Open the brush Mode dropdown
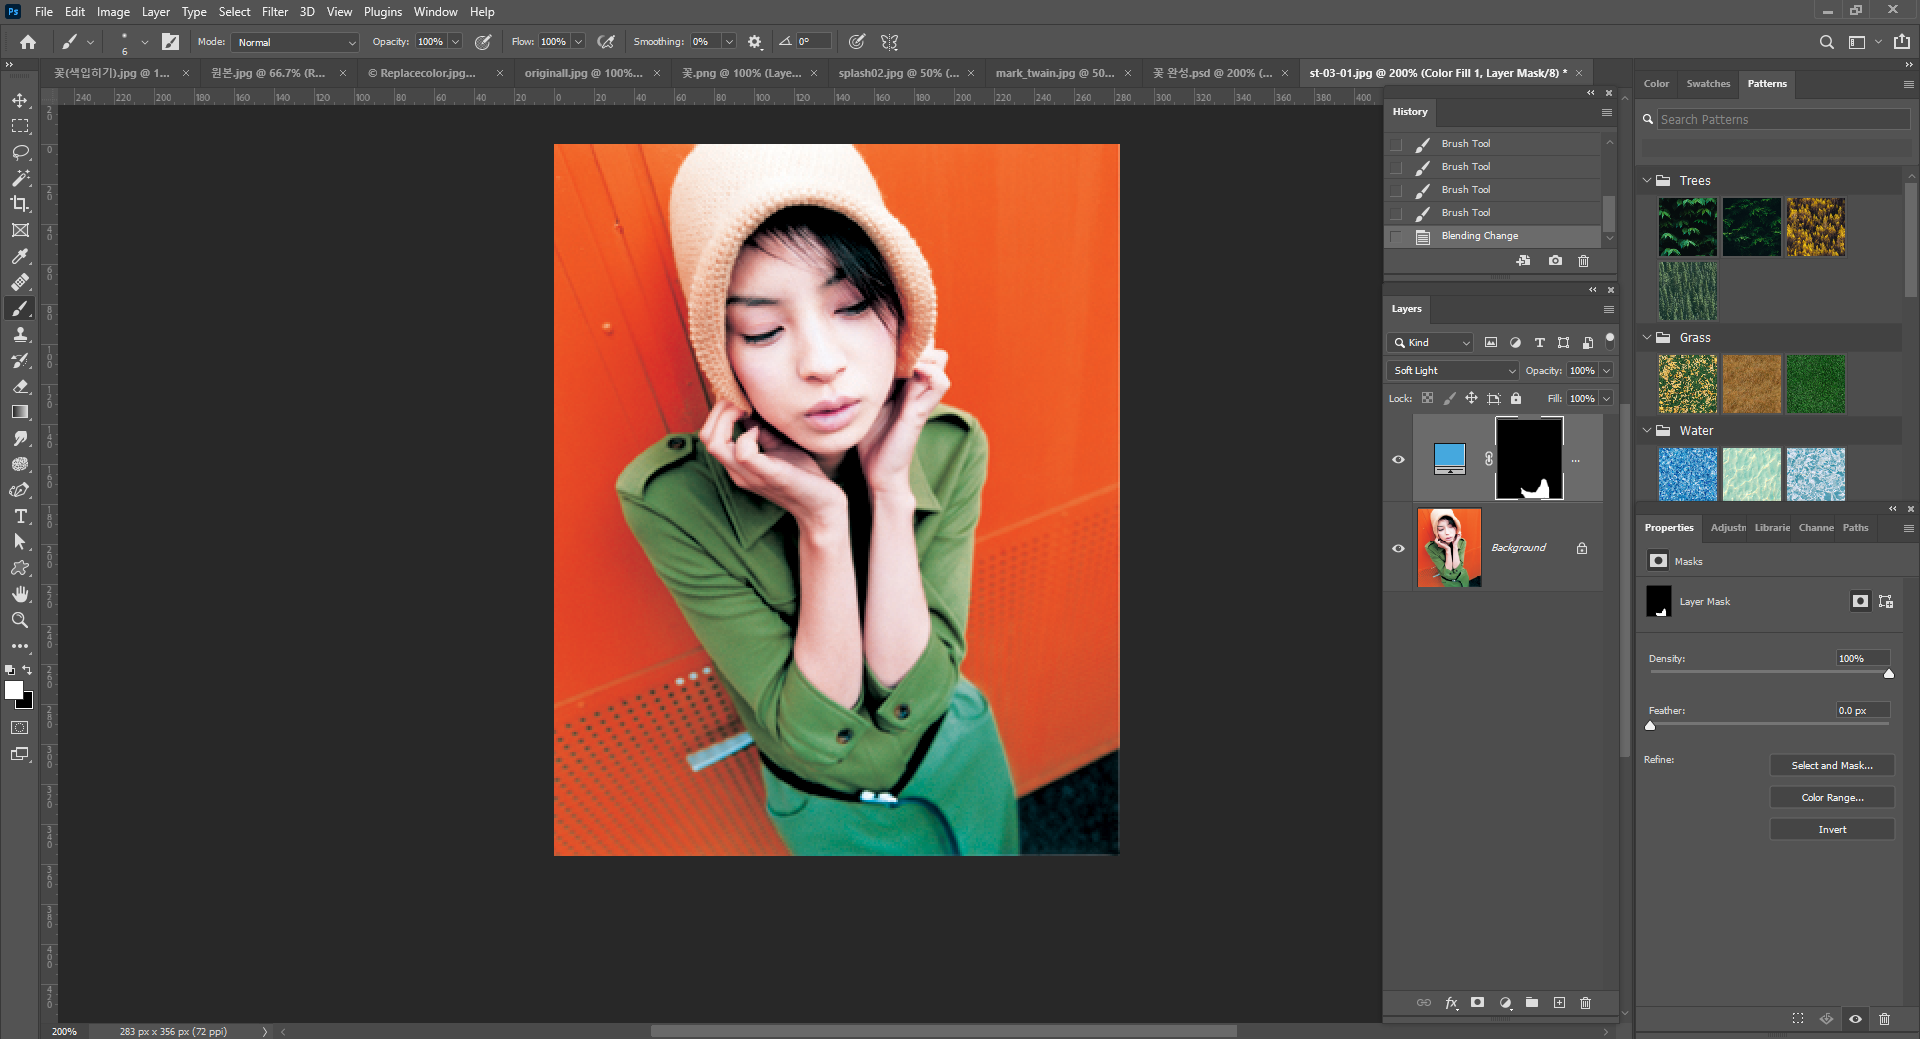Viewport: 1920px width, 1039px height. 295,42
